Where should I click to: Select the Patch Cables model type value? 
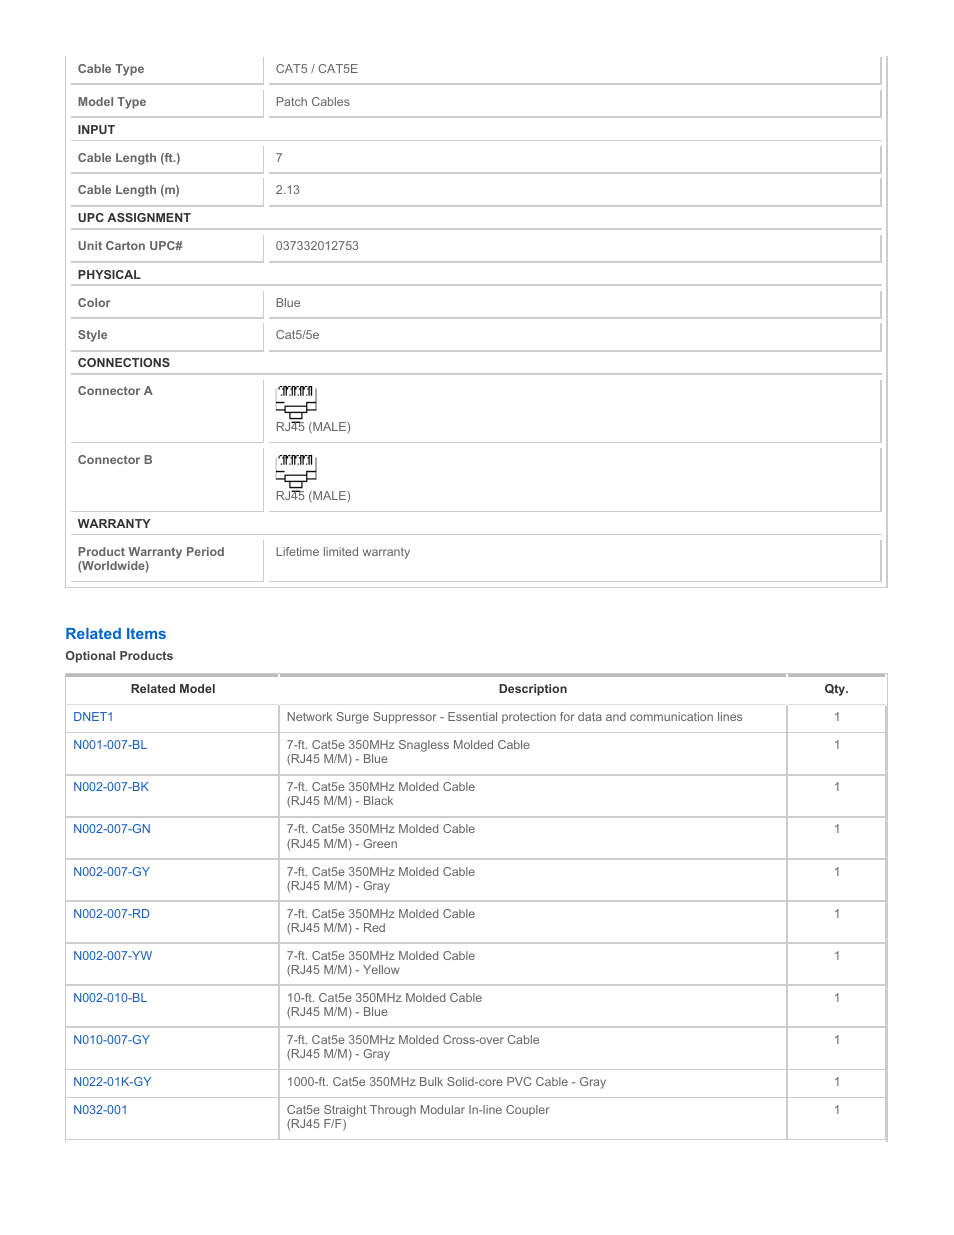313,102
